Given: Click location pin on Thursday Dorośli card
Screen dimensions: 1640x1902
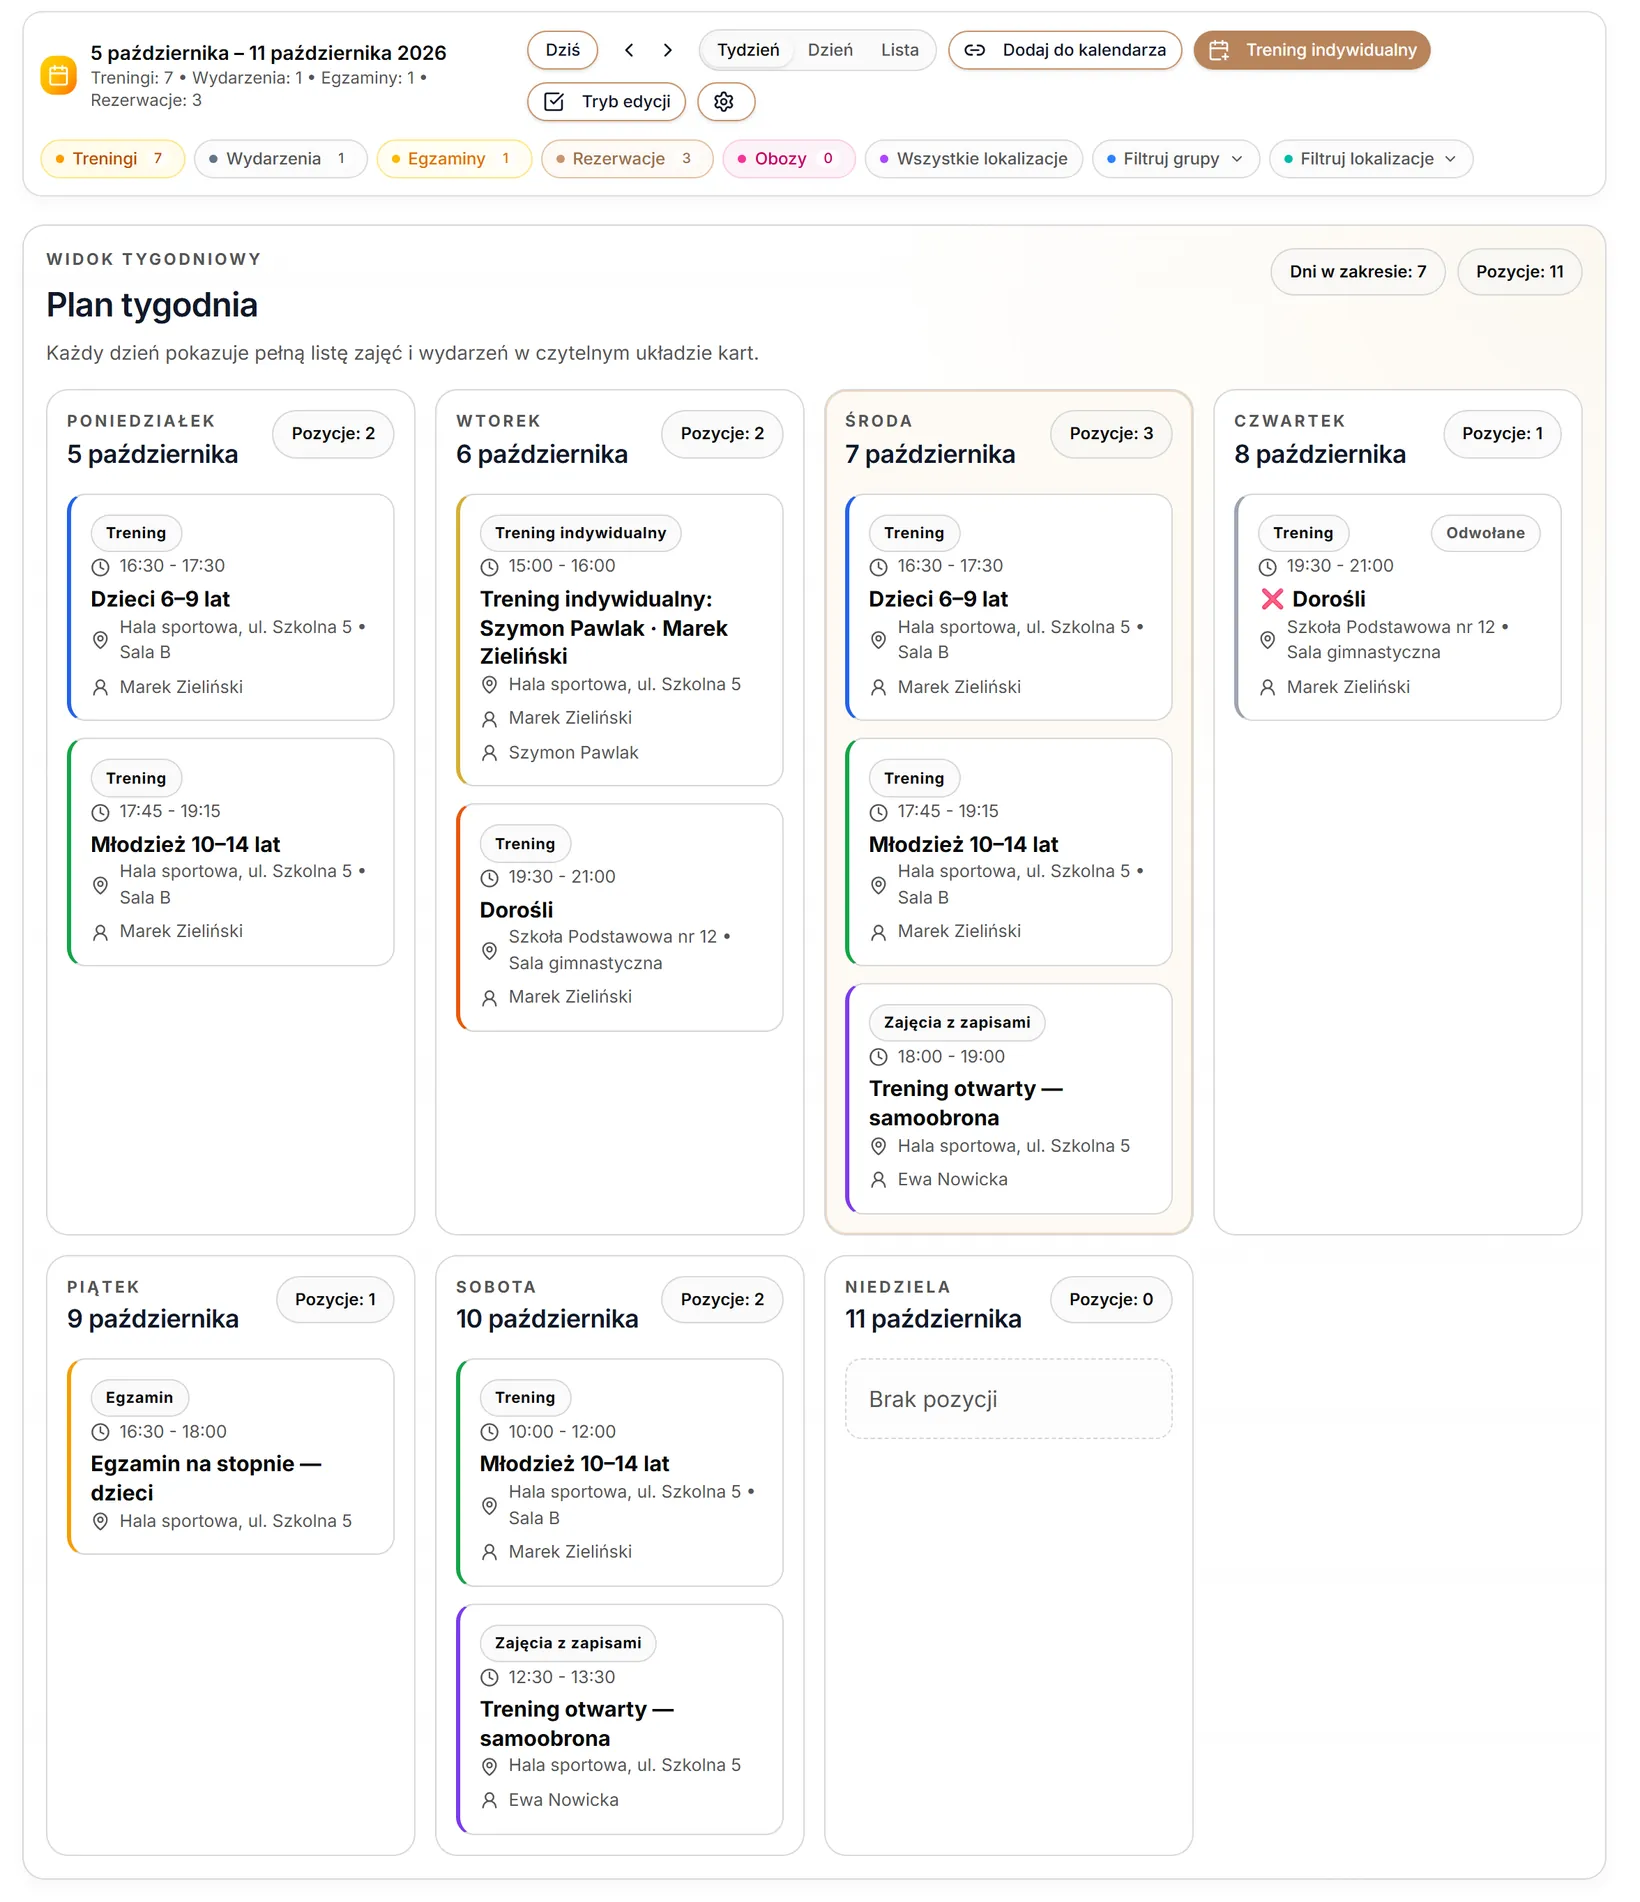Looking at the screenshot, I should 1267,639.
